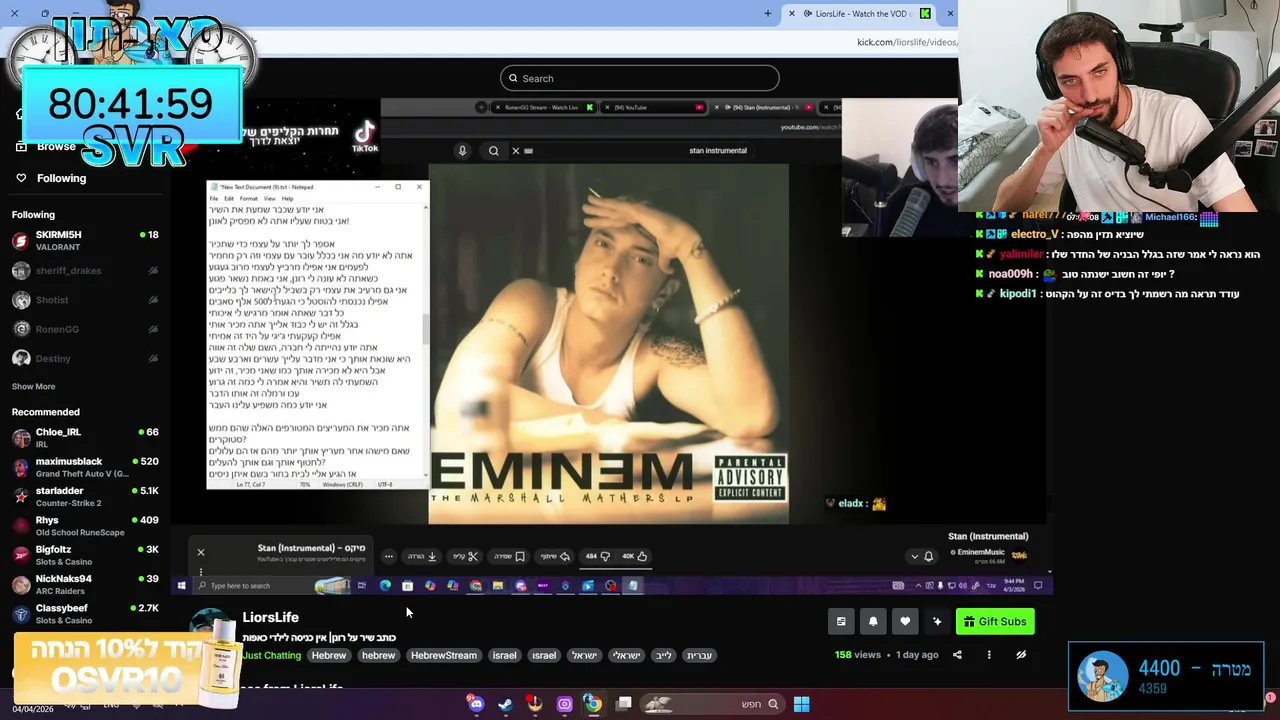This screenshot has width=1280, height=720.
Task: Click the new tab plus button
Action: pos(768,13)
